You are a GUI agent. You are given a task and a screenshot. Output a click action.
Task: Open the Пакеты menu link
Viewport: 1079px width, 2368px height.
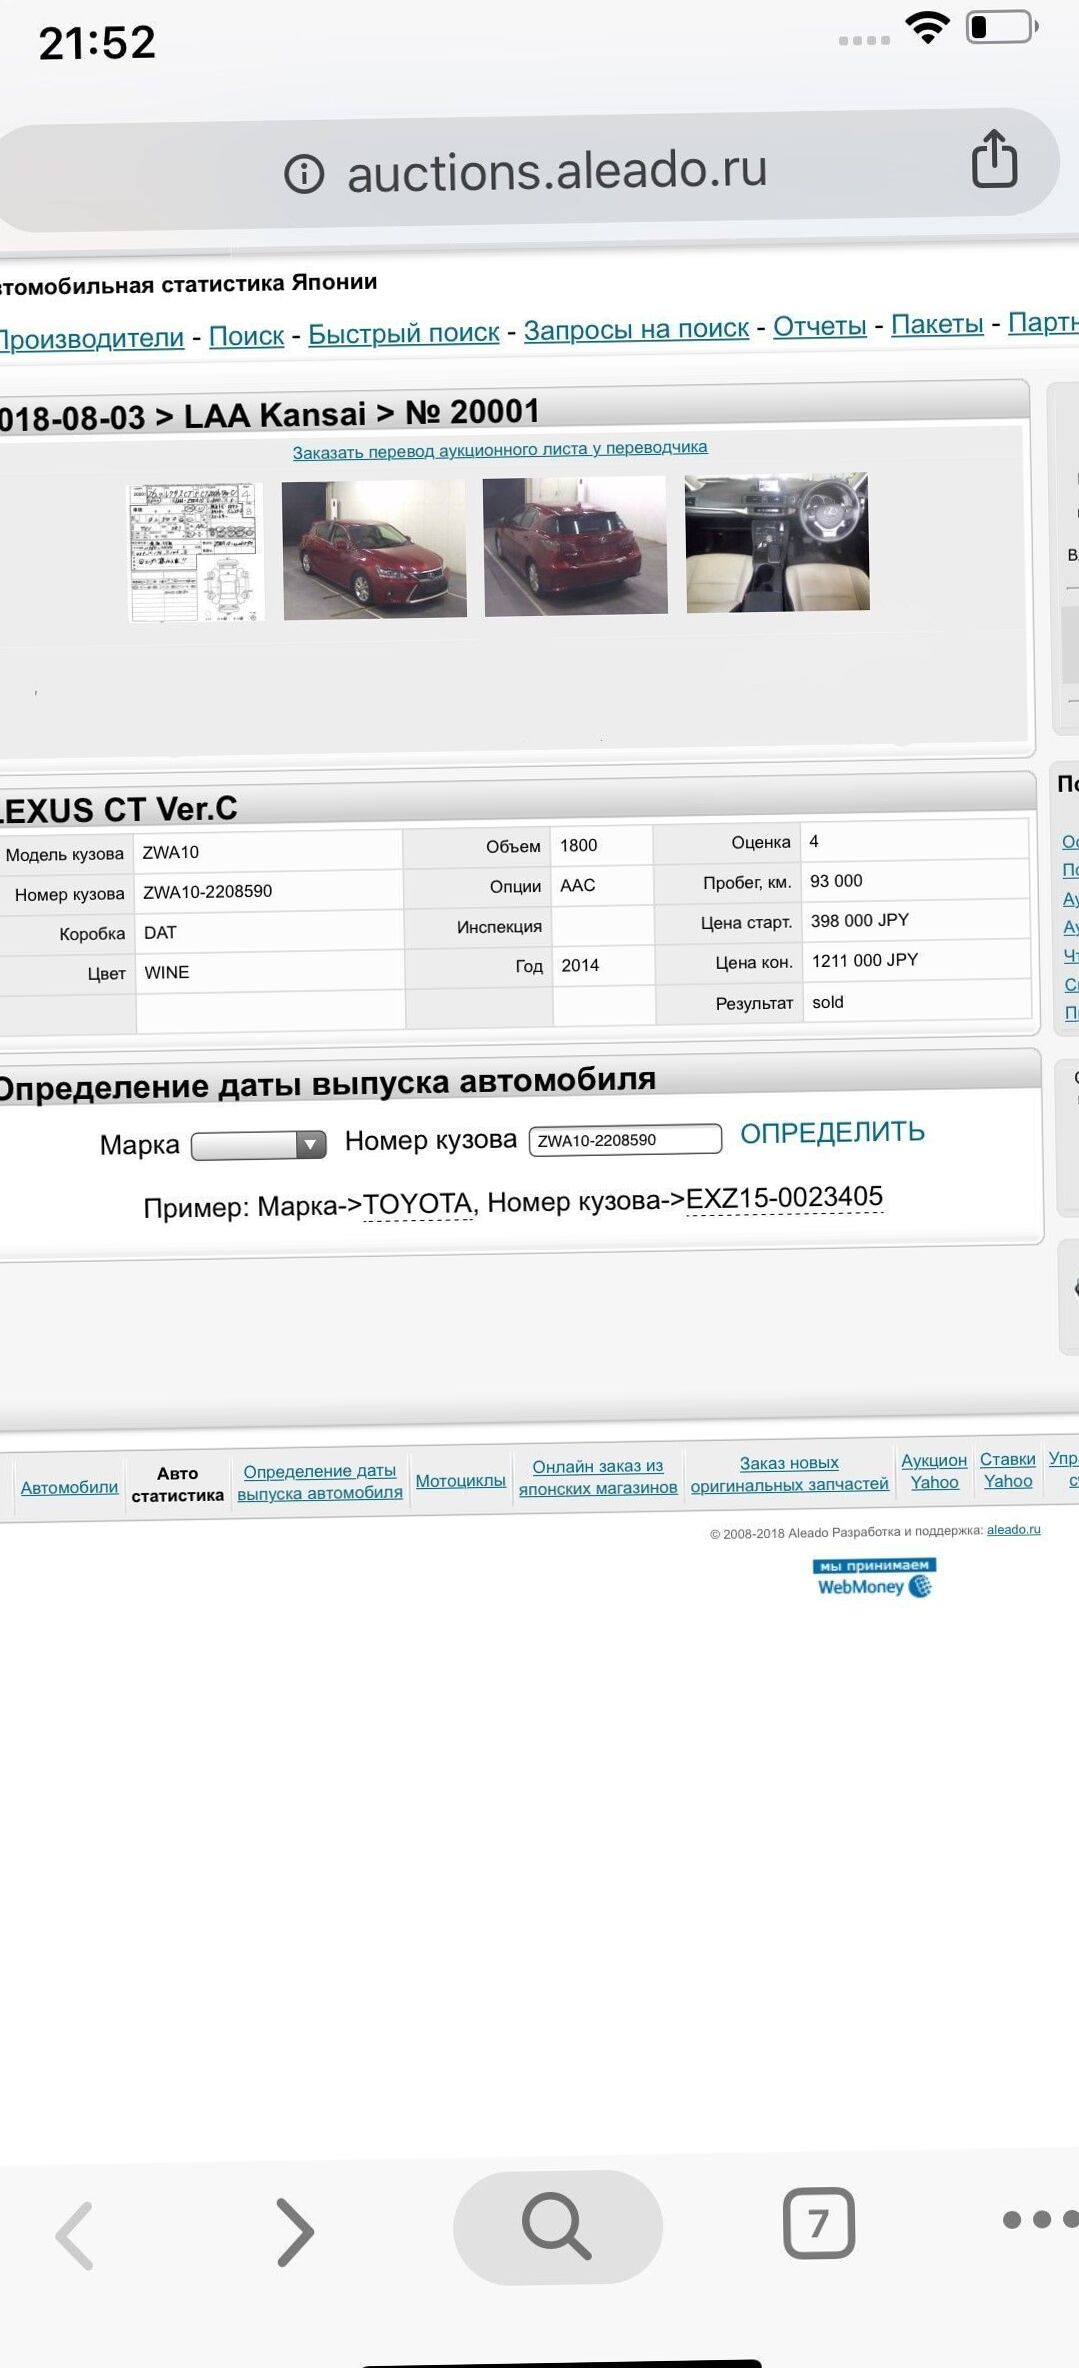(x=937, y=324)
